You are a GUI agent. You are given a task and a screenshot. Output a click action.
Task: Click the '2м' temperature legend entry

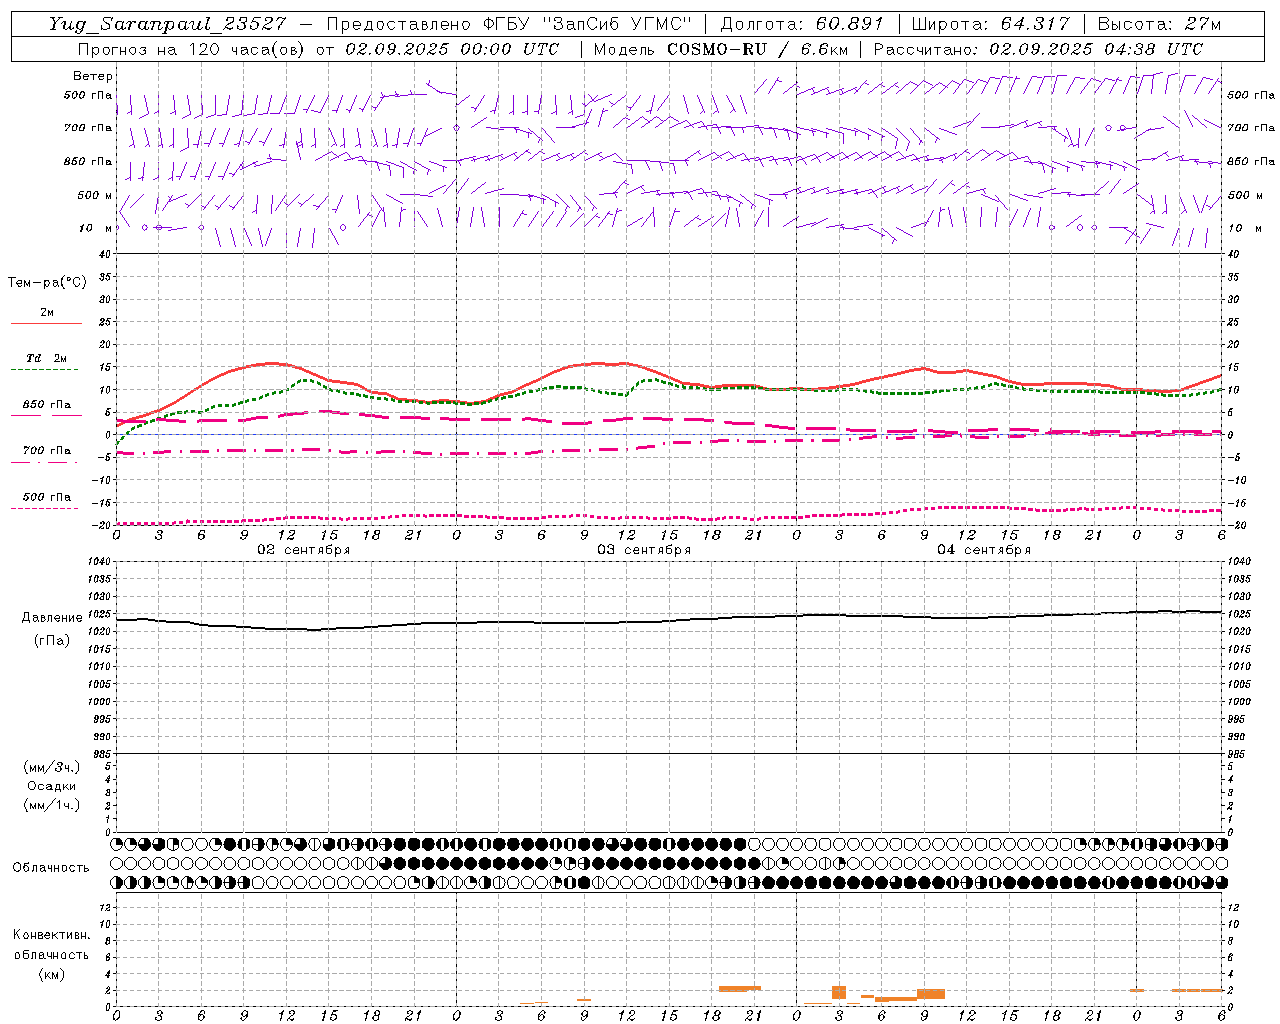coord(47,312)
